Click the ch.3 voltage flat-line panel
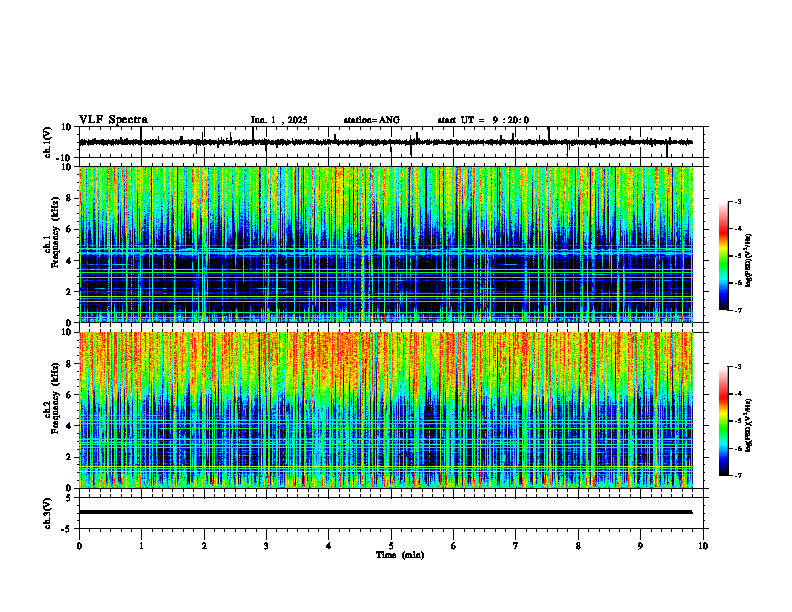Image resolution: width=792 pixels, height=612 pixels. coord(393,513)
